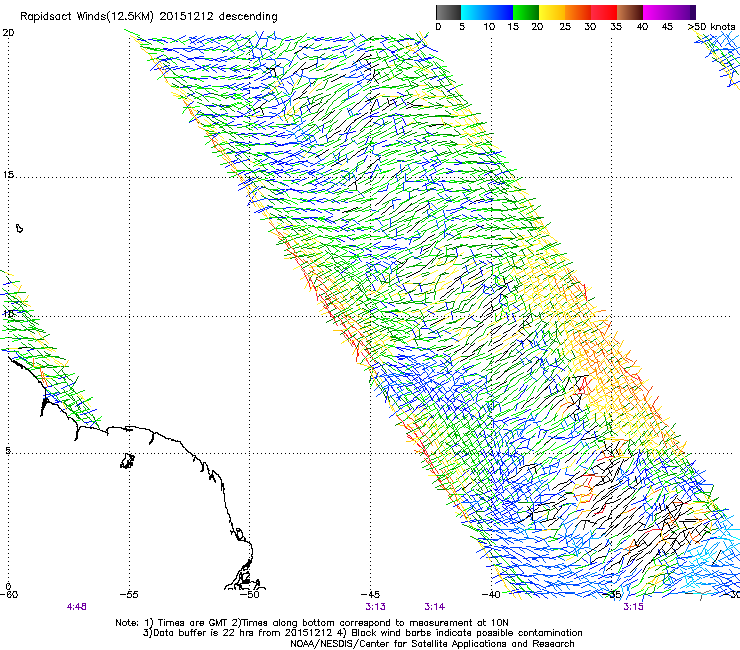The image size is (740, 650).
Task: Click the 'Note: 1) Times are GMT' line
Action: 312,623
